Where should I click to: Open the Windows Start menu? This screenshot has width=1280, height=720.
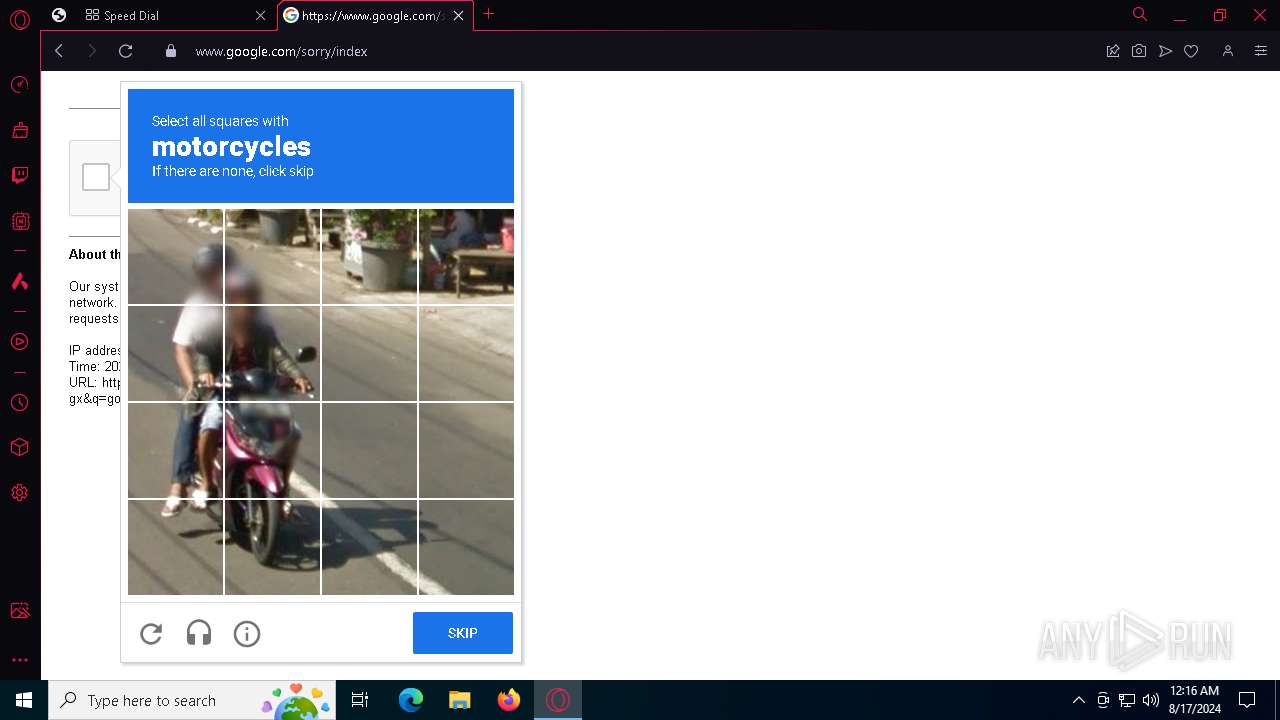pos(24,700)
